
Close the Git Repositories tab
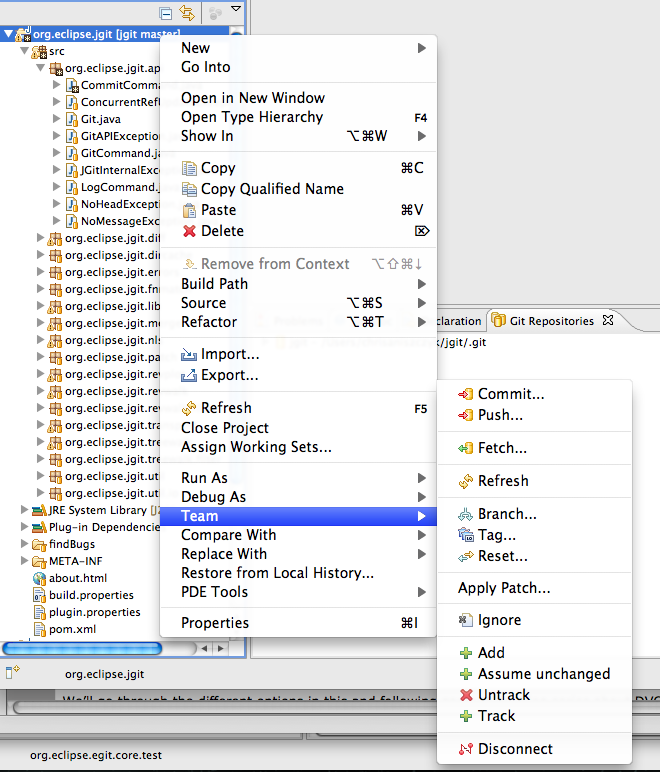(608, 320)
